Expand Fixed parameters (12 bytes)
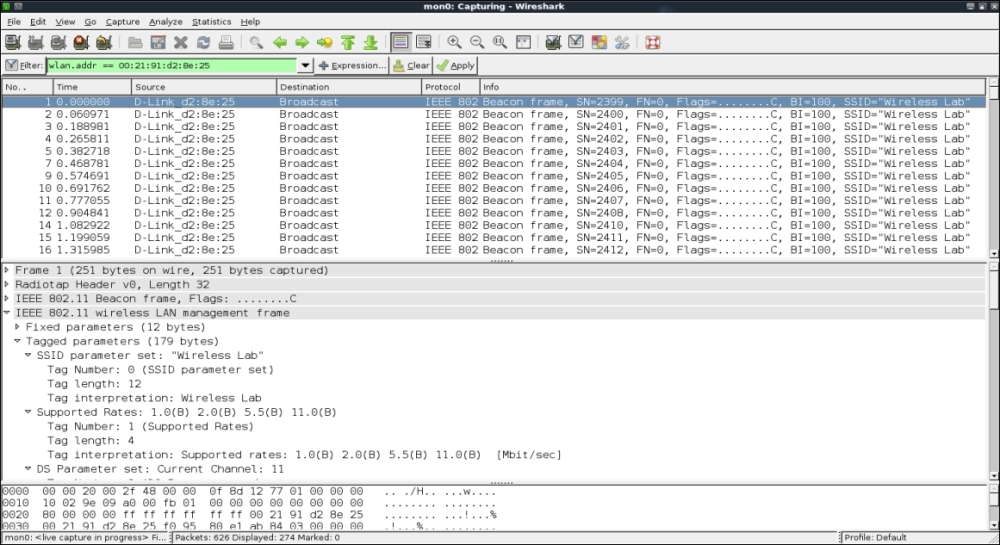The width and height of the screenshot is (1000, 545). [x=17, y=327]
